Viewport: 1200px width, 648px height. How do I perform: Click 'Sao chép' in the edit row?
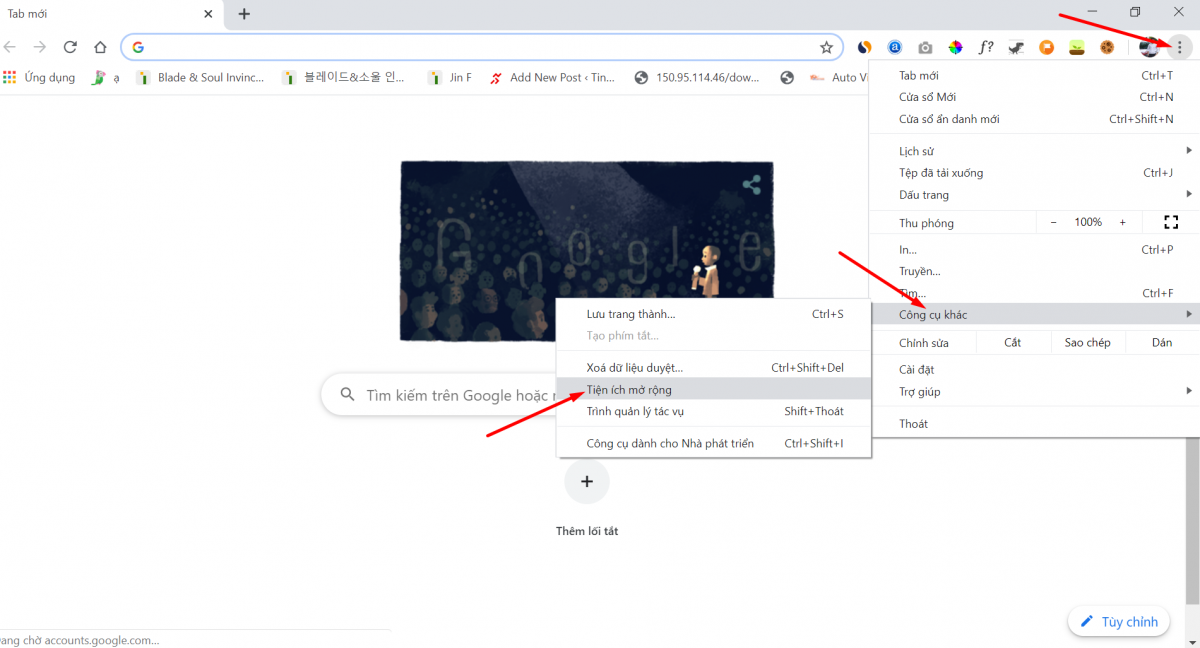pos(1088,343)
